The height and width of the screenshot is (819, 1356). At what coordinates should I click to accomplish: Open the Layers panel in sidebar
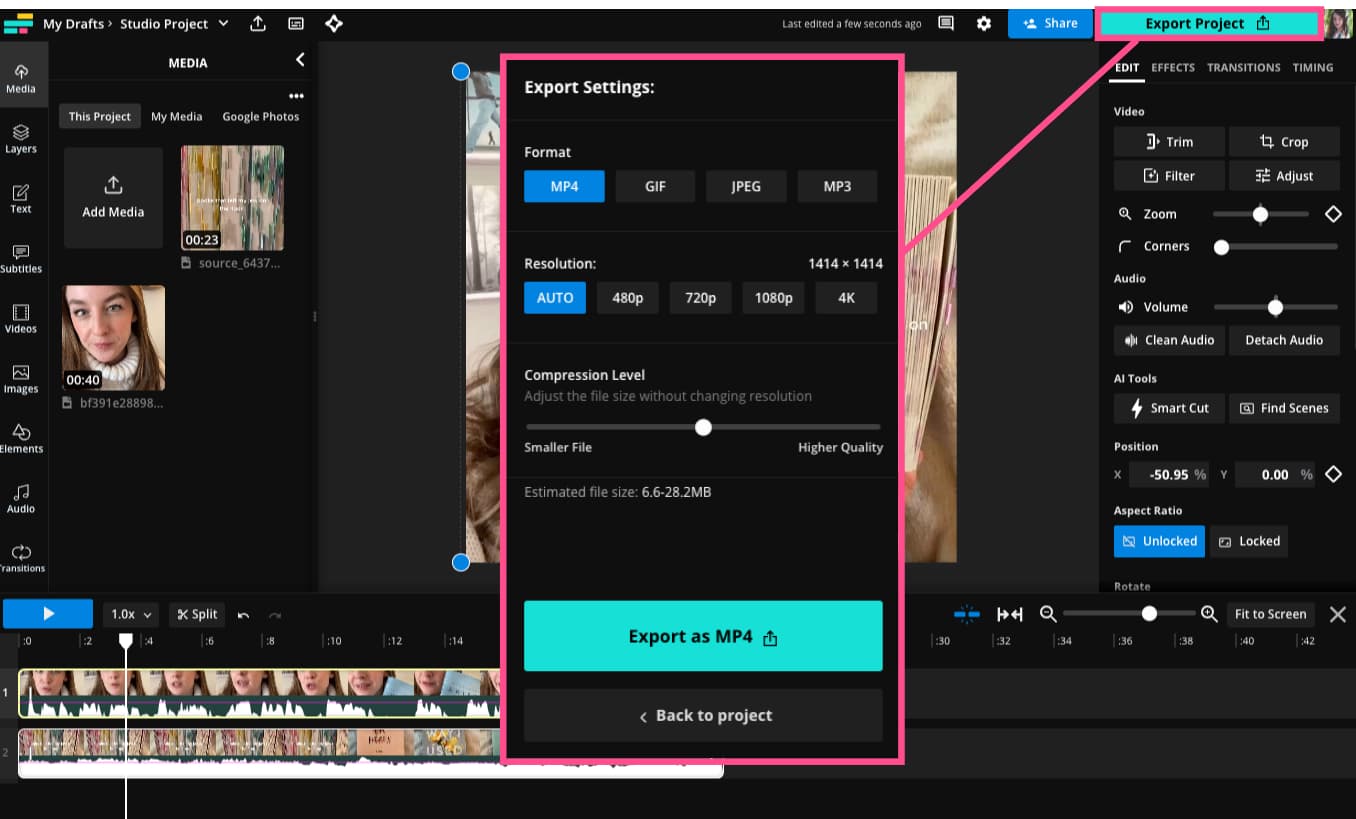click(x=21, y=138)
